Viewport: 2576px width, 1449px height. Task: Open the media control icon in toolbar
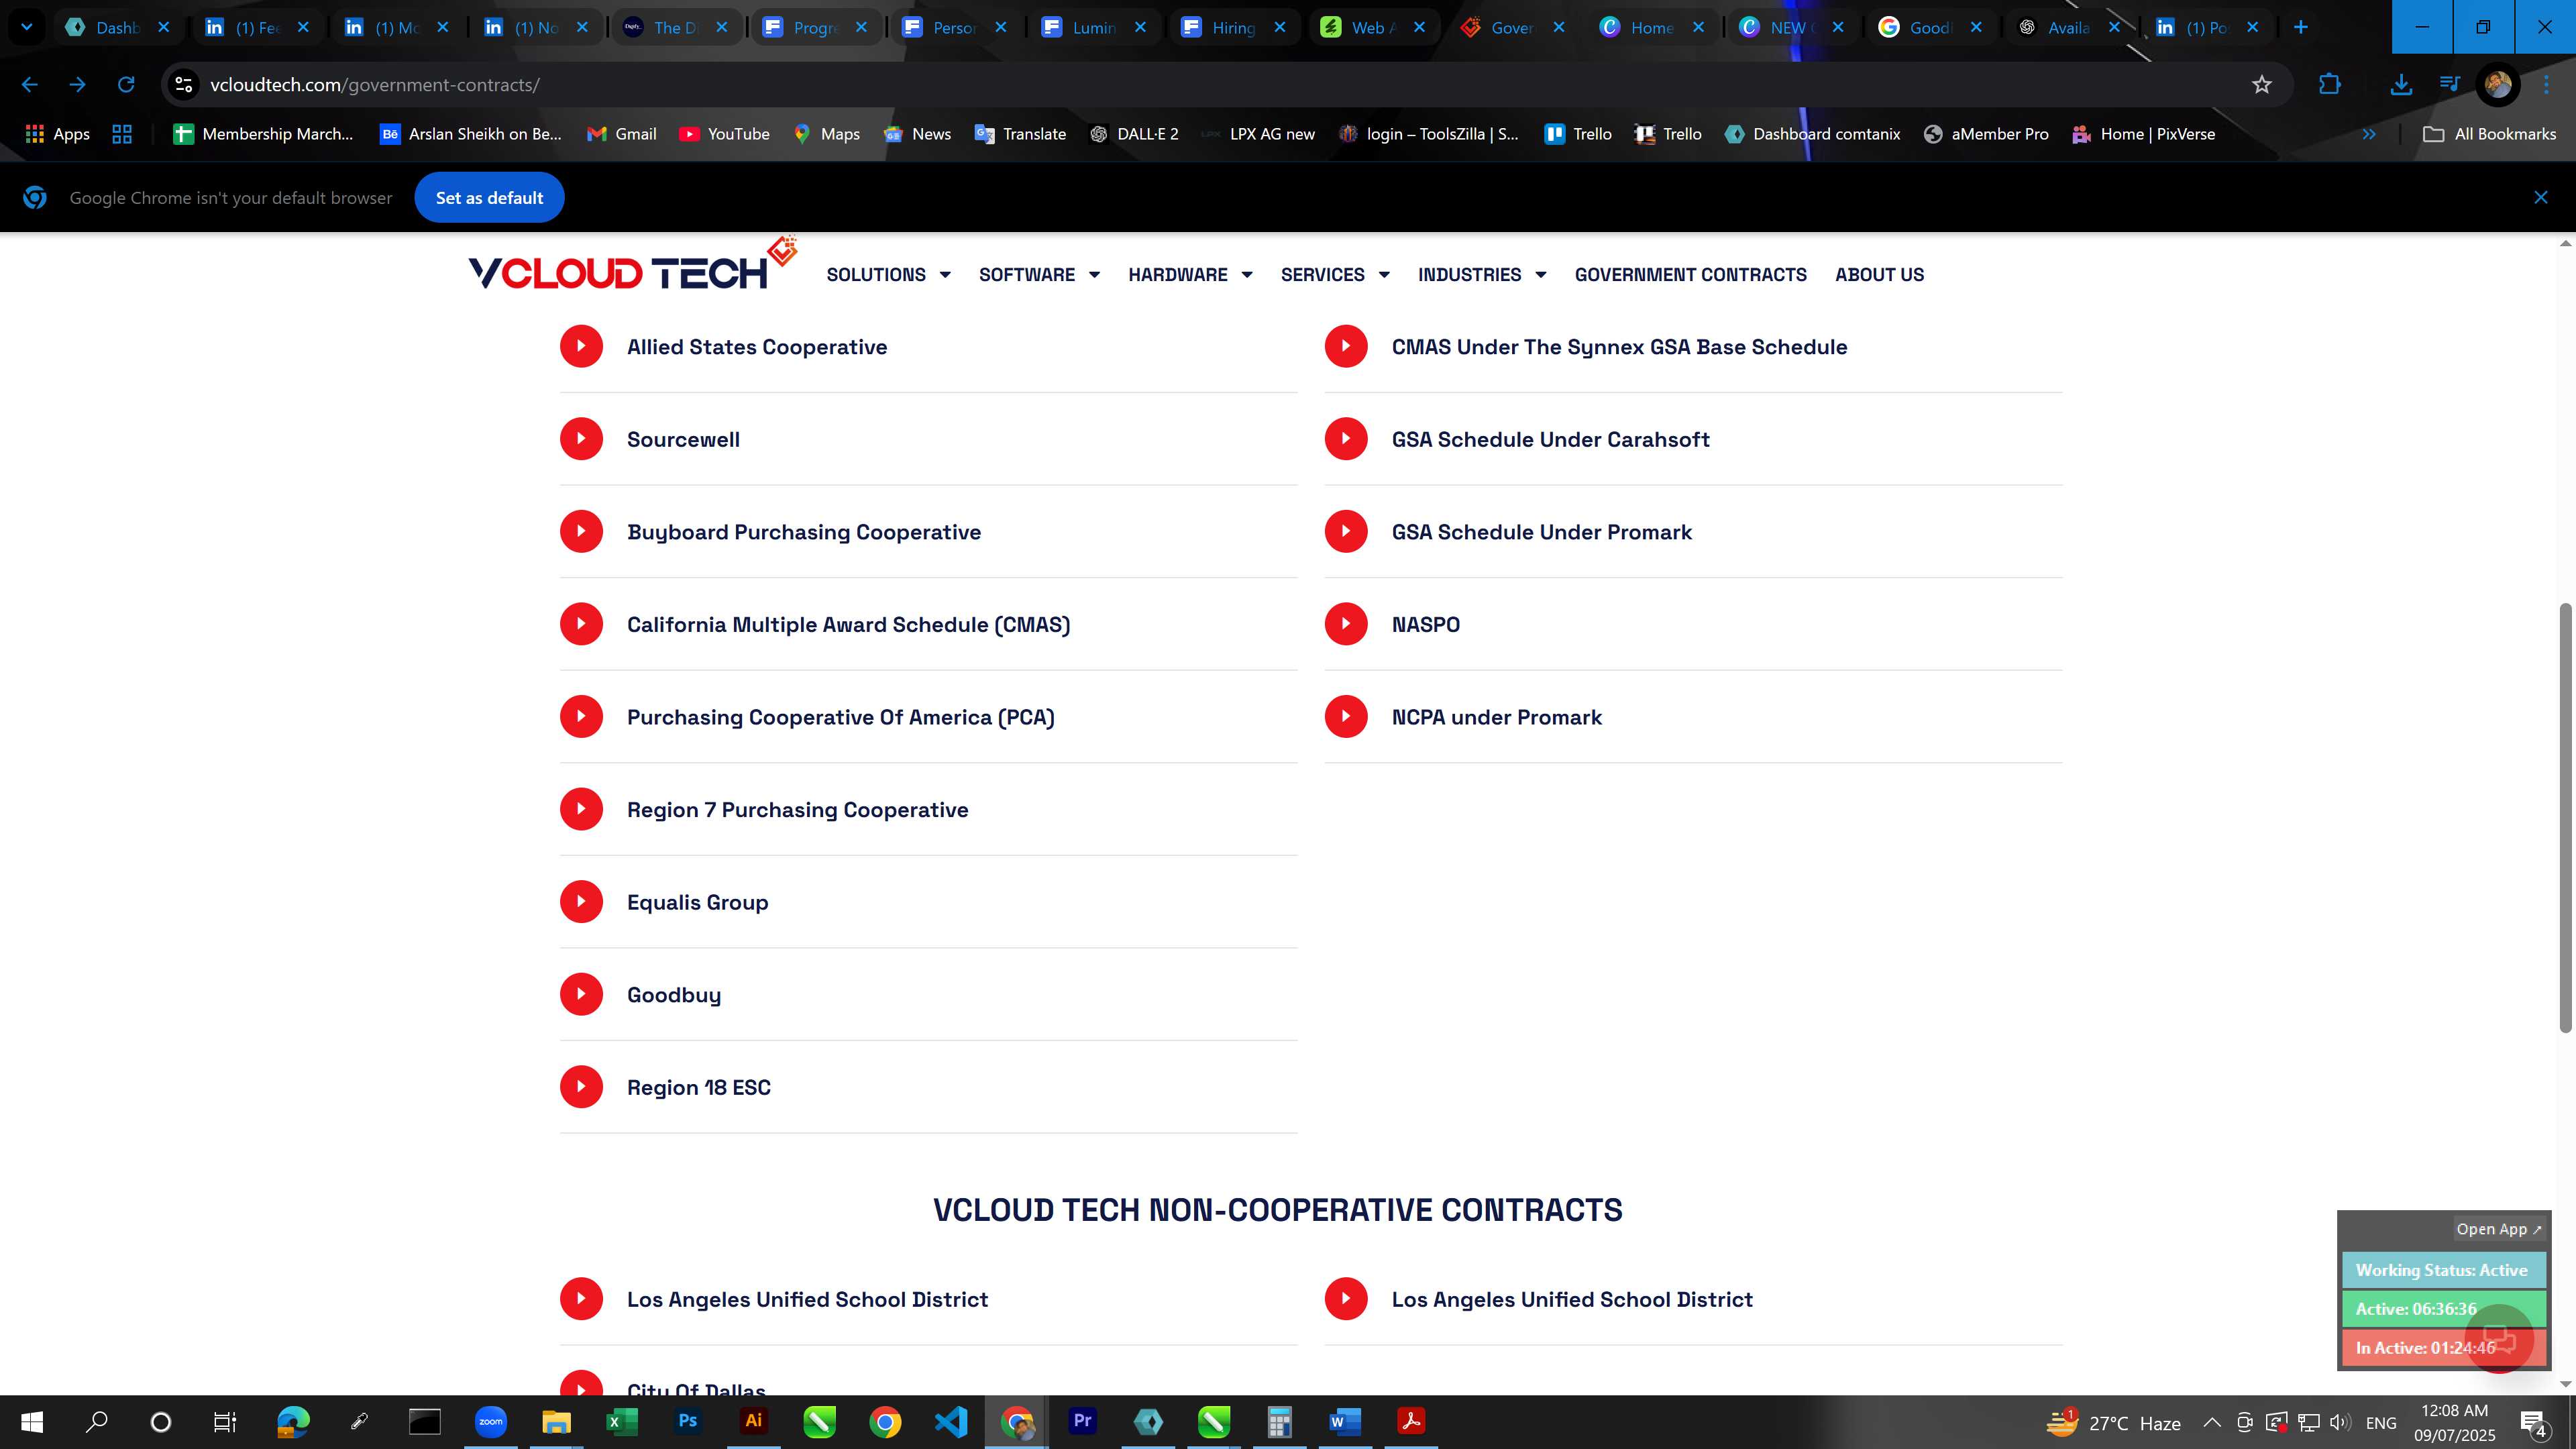[x=2449, y=85]
